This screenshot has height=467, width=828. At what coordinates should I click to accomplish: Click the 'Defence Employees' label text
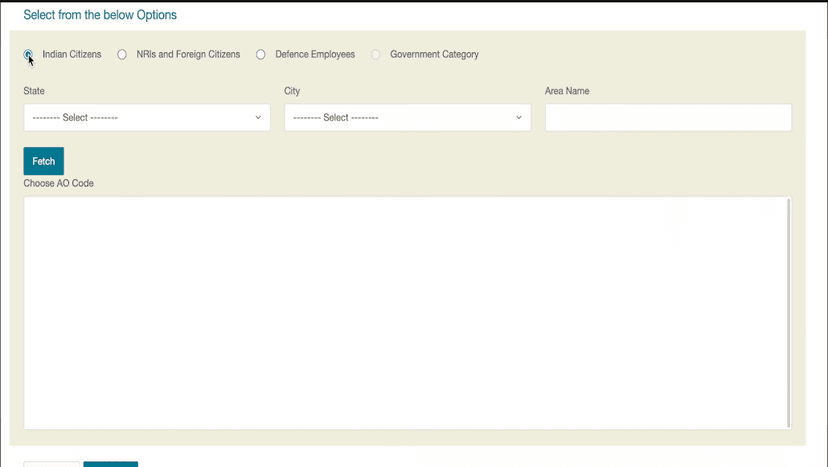pos(315,55)
